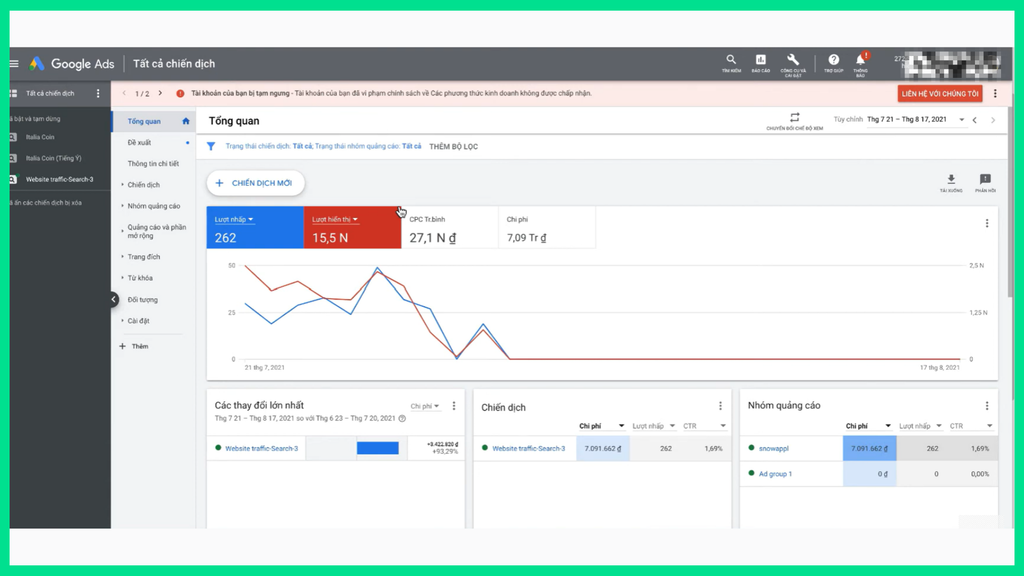Select Tất cả chiến dịch in sidebar
1024x576 pixels.
50,93
